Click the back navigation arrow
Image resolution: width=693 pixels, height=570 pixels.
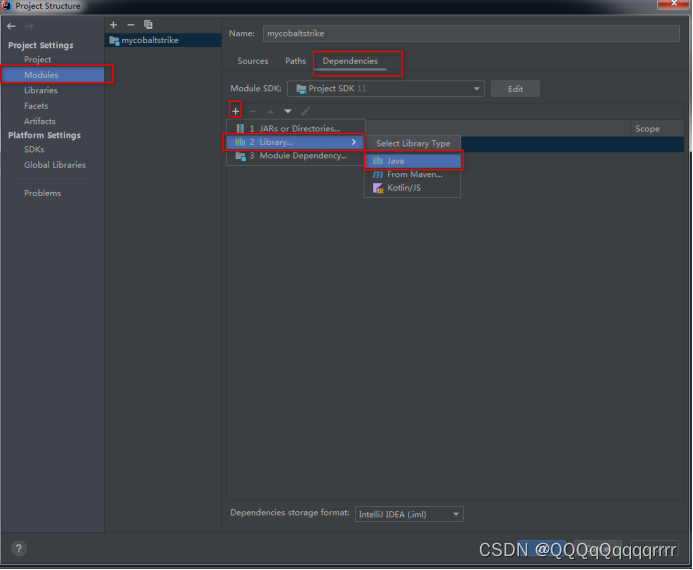click(11, 27)
